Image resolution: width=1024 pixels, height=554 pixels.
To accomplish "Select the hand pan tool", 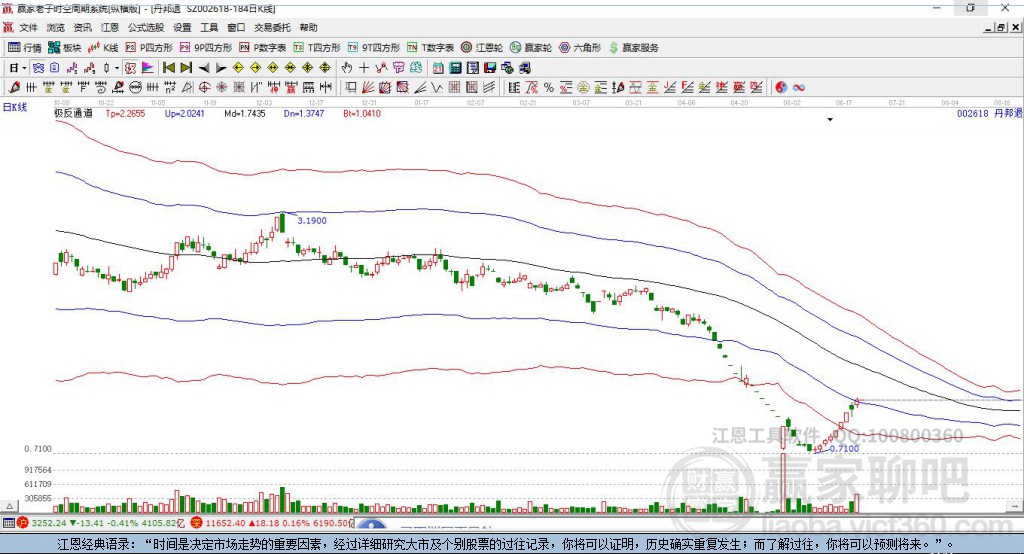I will 346,68.
